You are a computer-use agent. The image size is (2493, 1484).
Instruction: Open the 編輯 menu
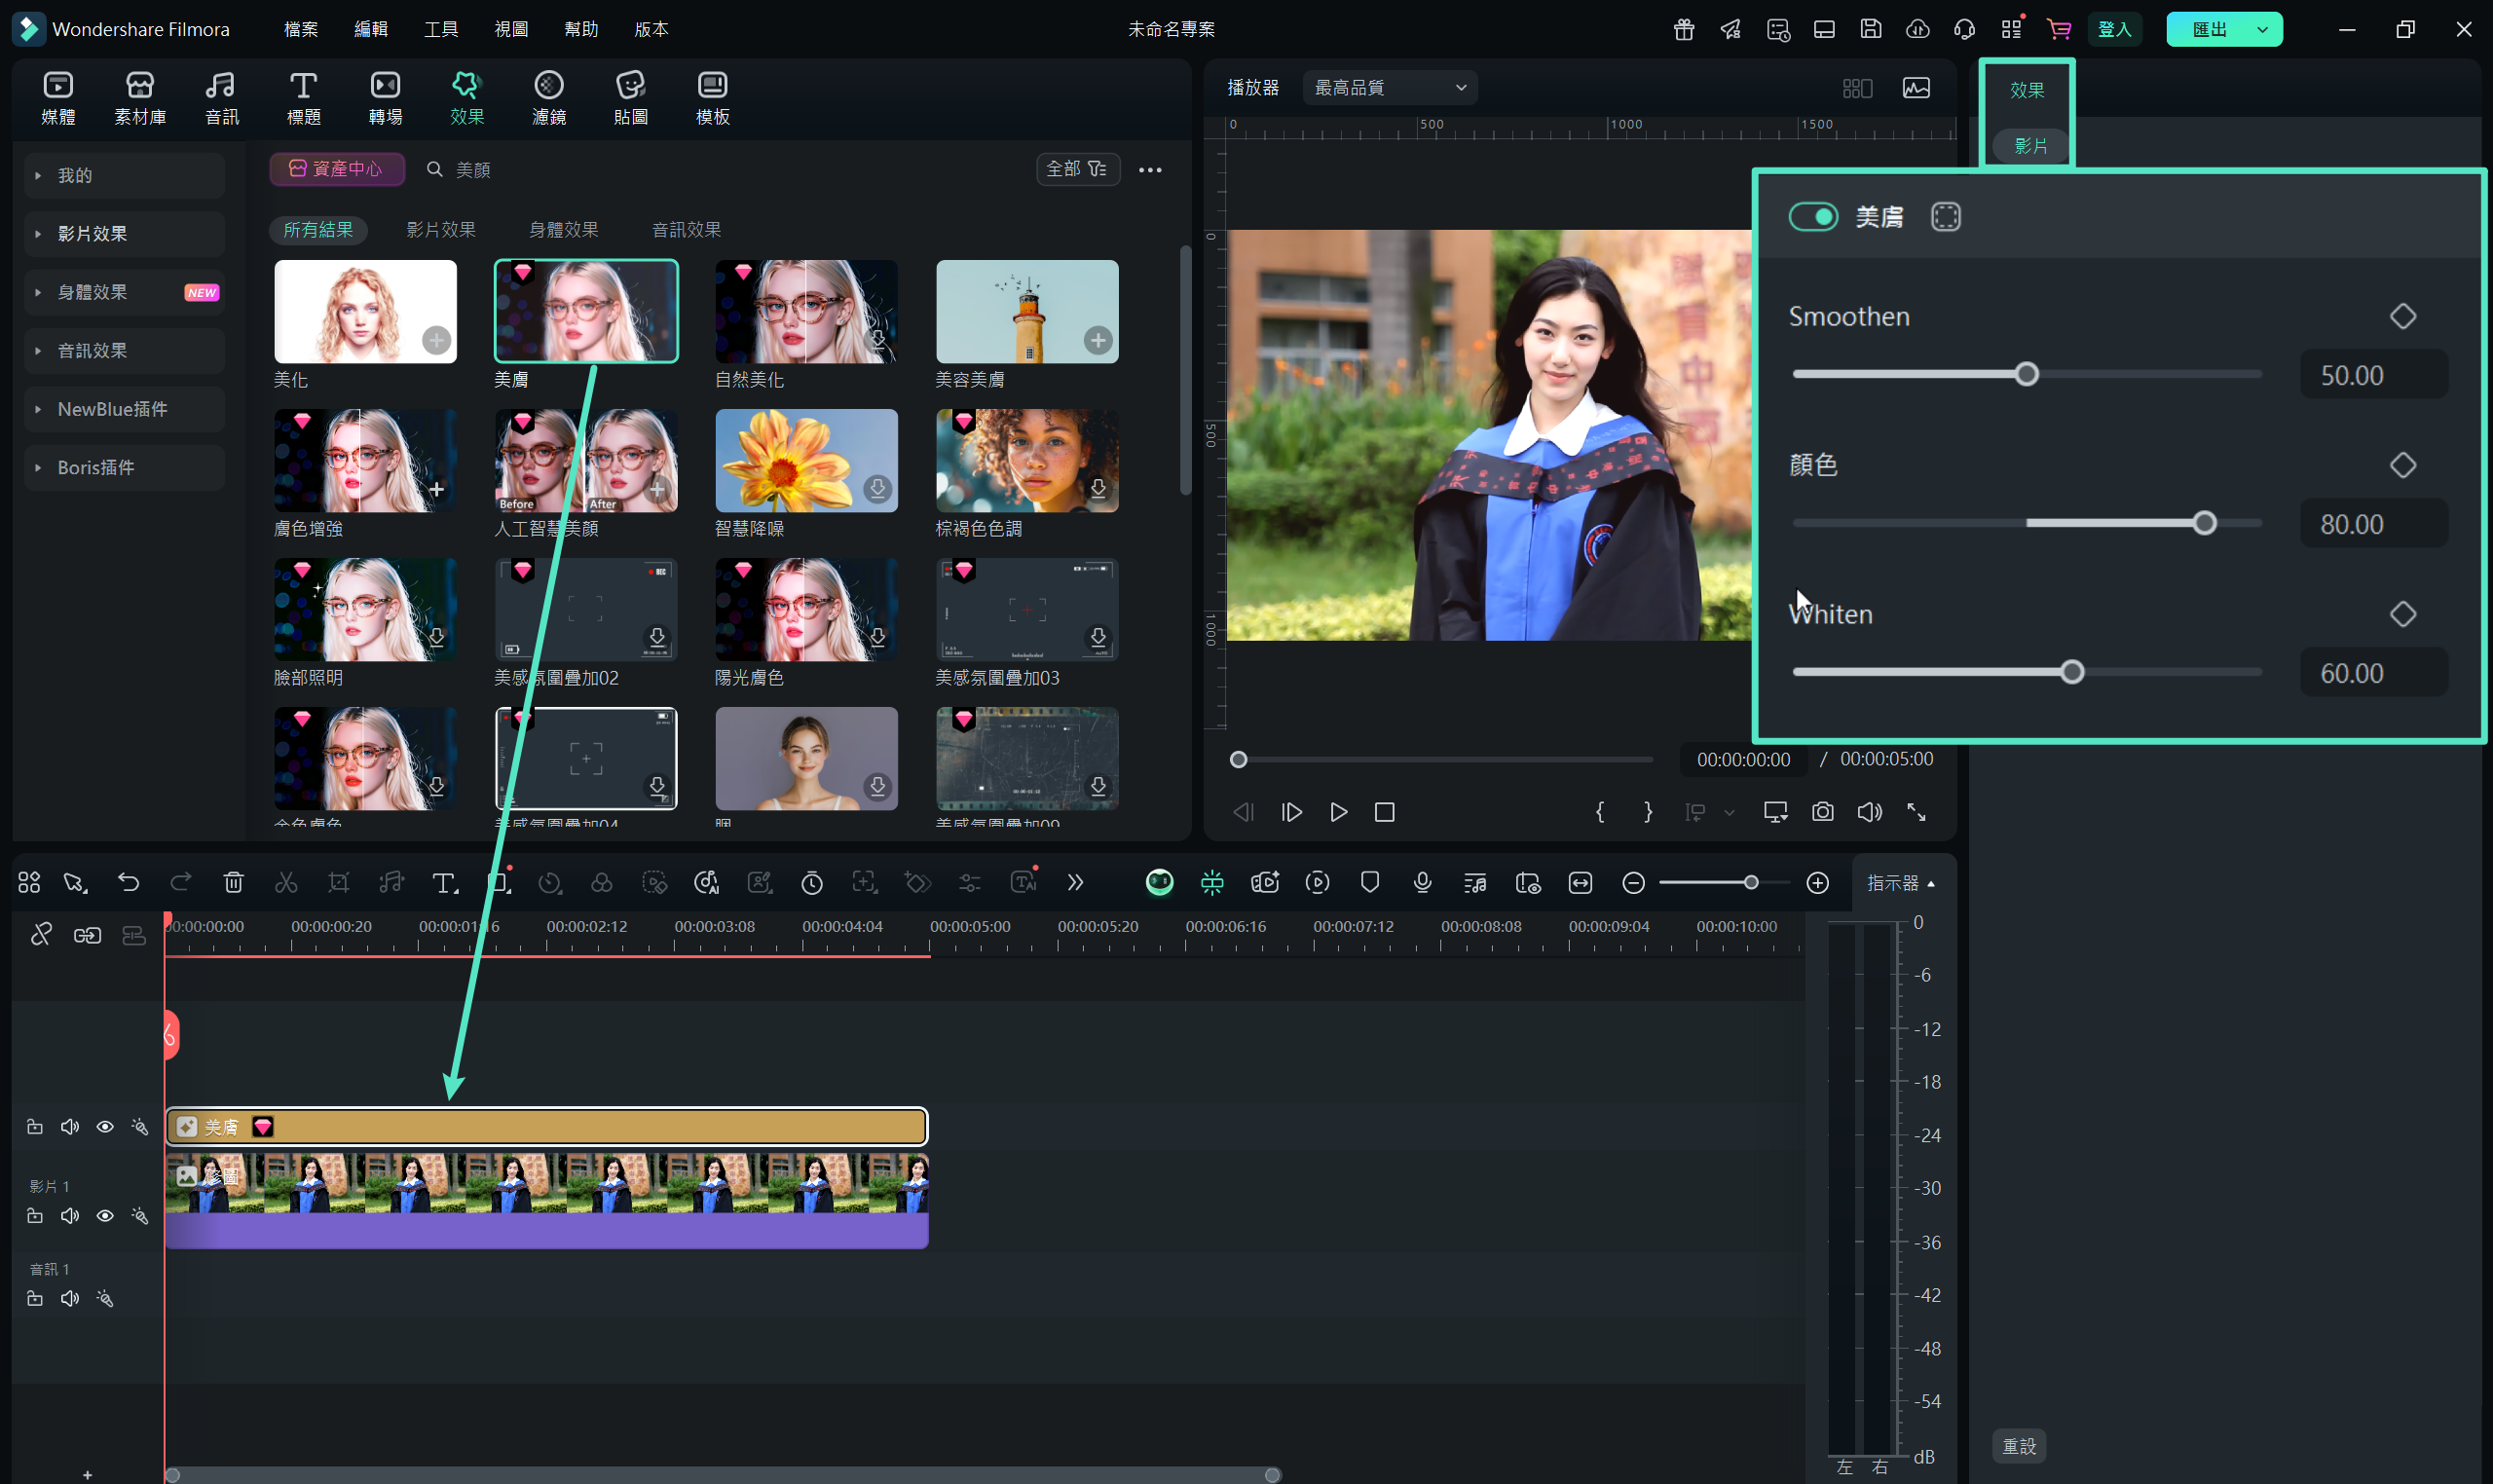371,29
